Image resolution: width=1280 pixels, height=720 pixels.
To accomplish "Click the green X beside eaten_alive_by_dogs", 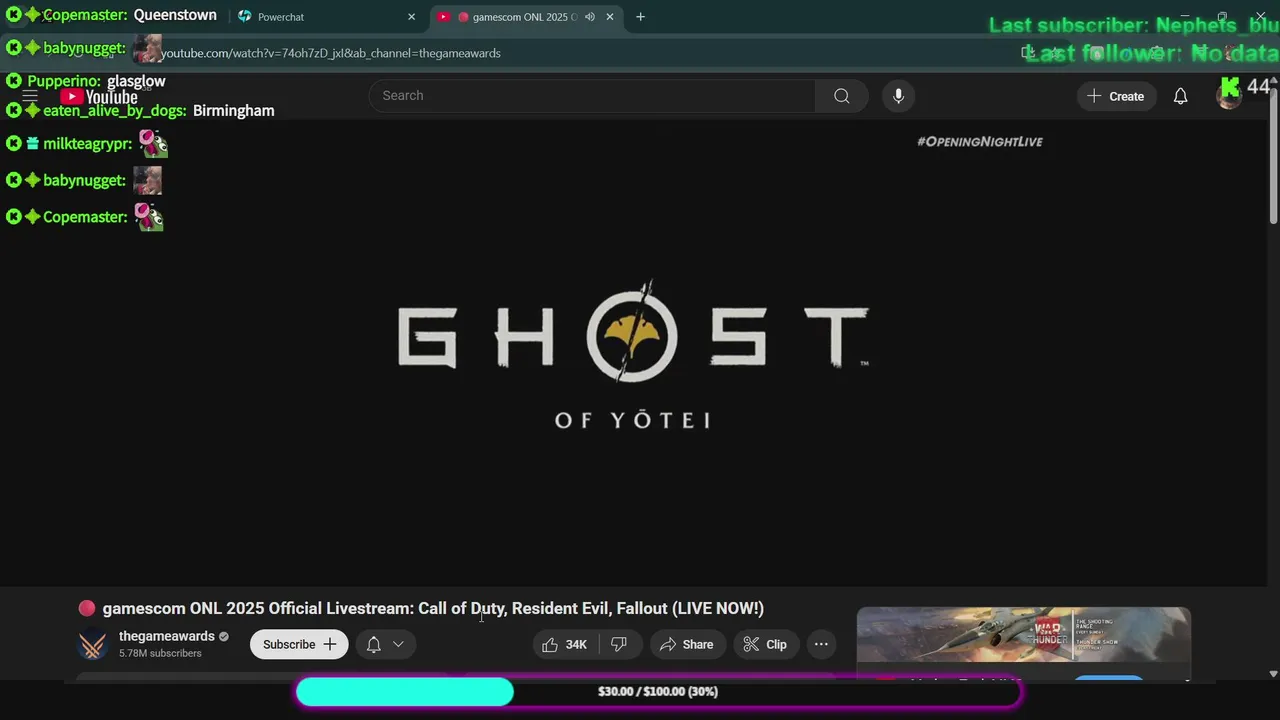I will (14, 111).
